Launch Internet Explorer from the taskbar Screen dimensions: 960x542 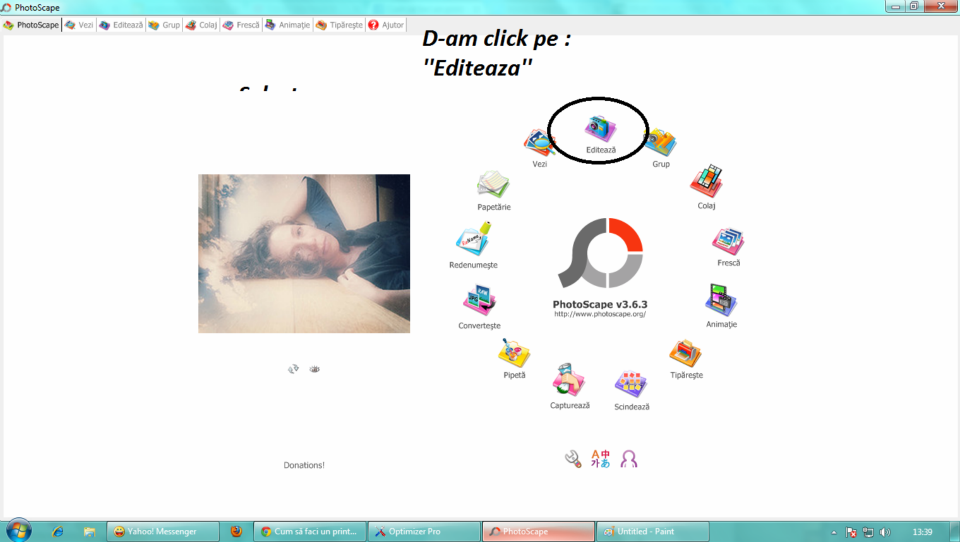point(58,532)
